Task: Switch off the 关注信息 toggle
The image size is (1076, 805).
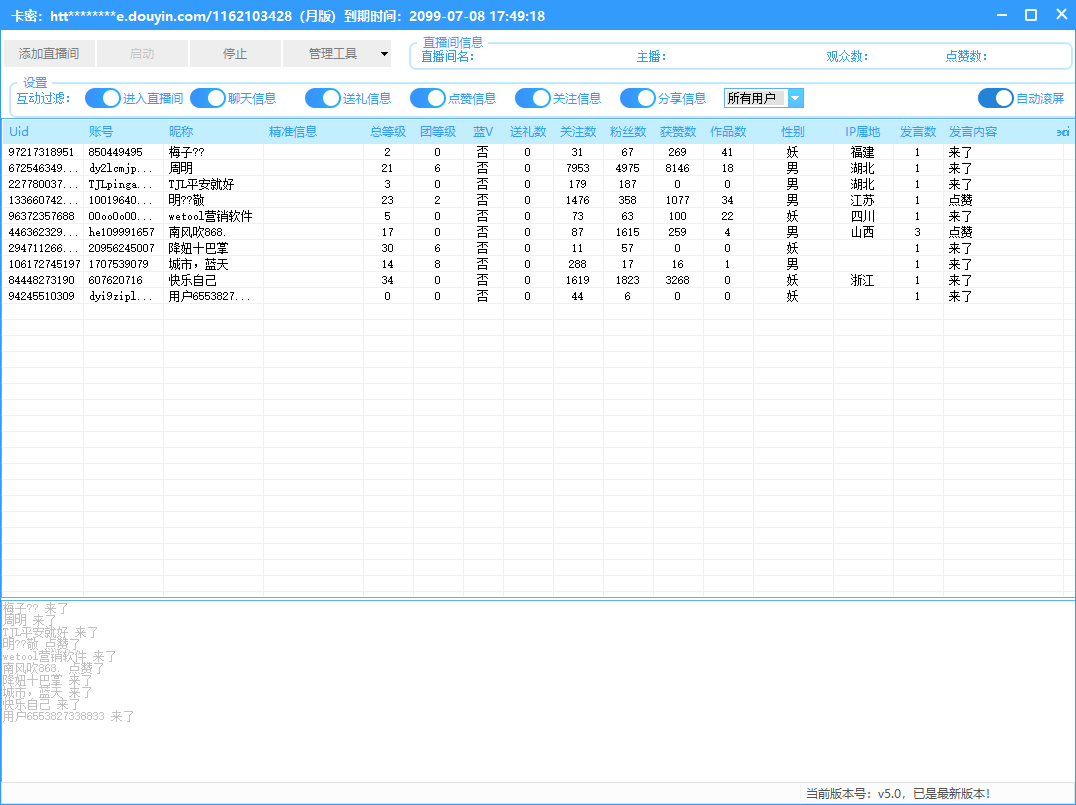Action: point(532,98)
